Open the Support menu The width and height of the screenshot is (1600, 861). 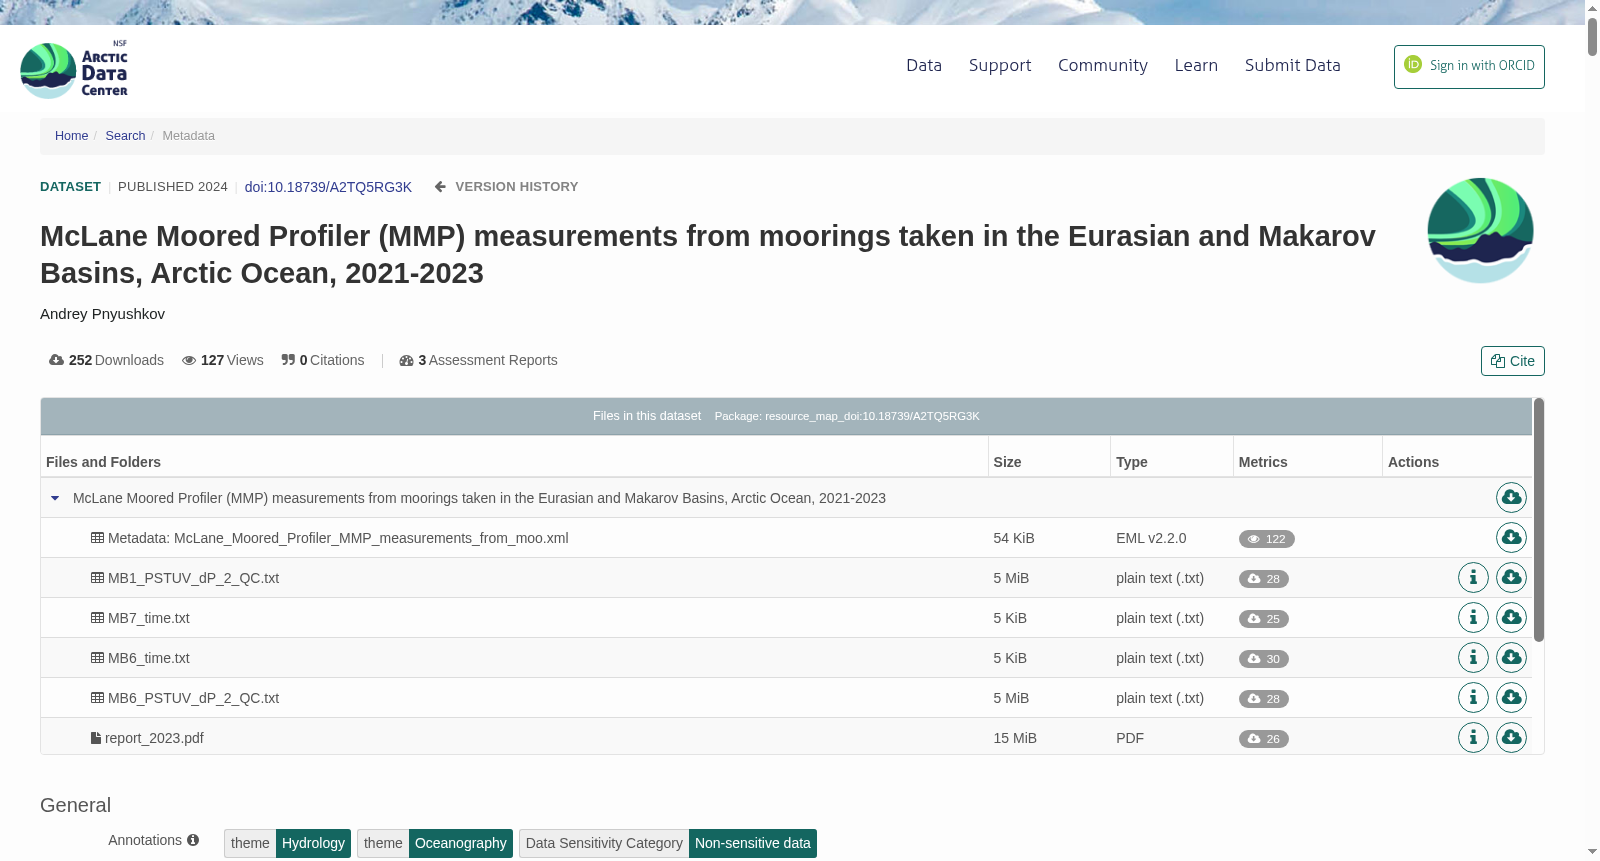tap(1000, 65)
